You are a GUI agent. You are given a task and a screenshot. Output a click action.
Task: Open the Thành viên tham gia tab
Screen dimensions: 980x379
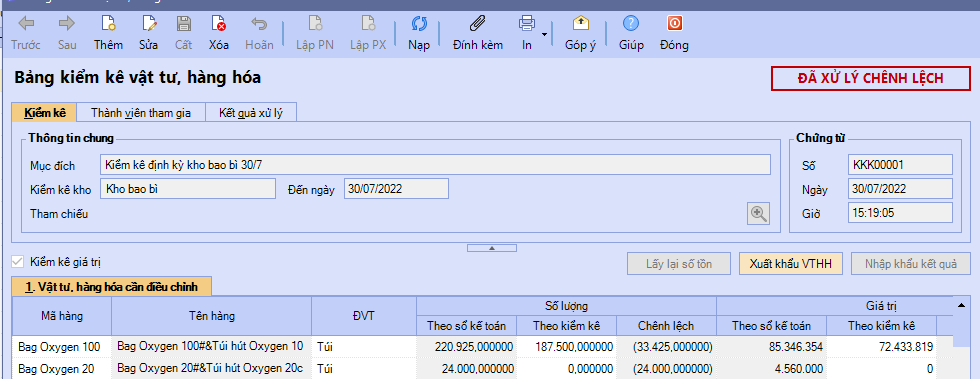[x=140, y=113]
